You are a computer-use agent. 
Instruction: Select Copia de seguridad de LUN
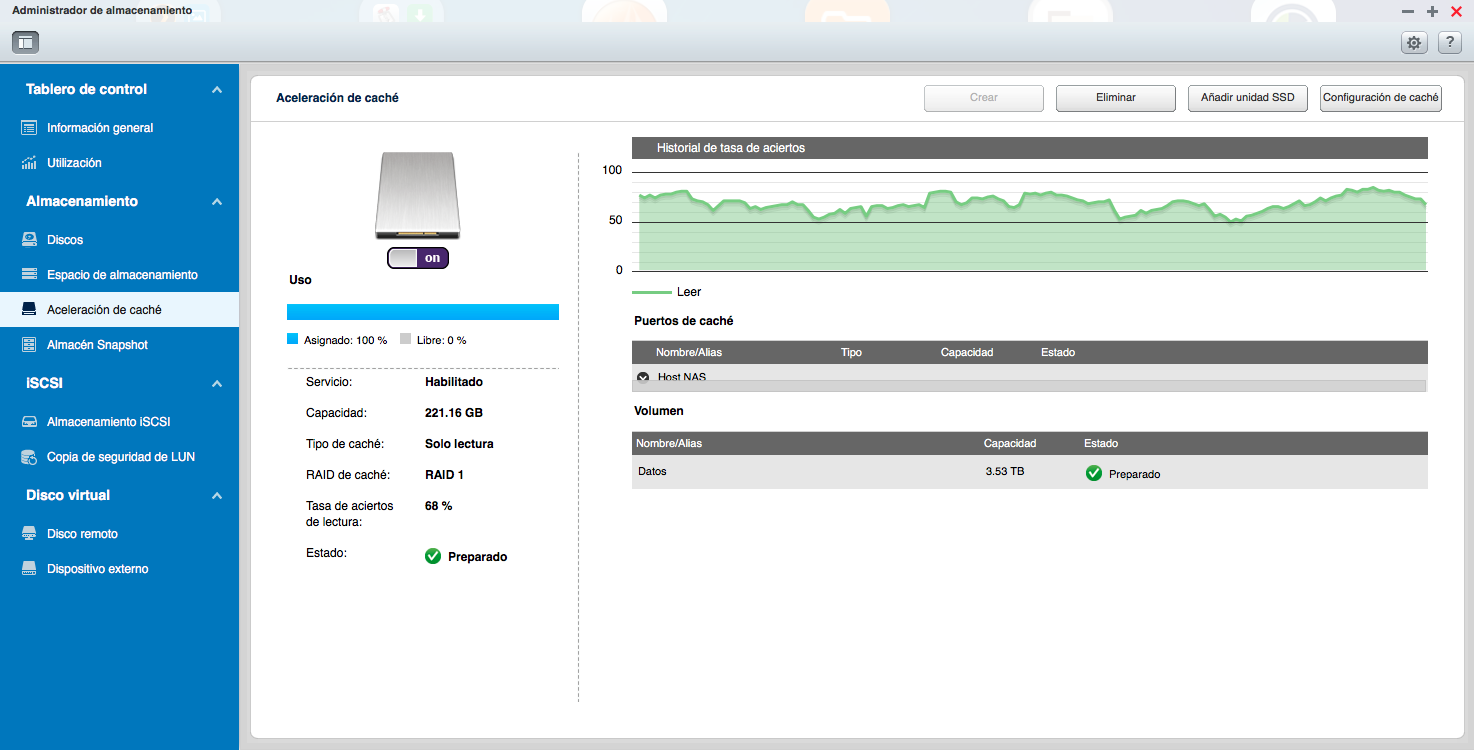coord(120,457)
